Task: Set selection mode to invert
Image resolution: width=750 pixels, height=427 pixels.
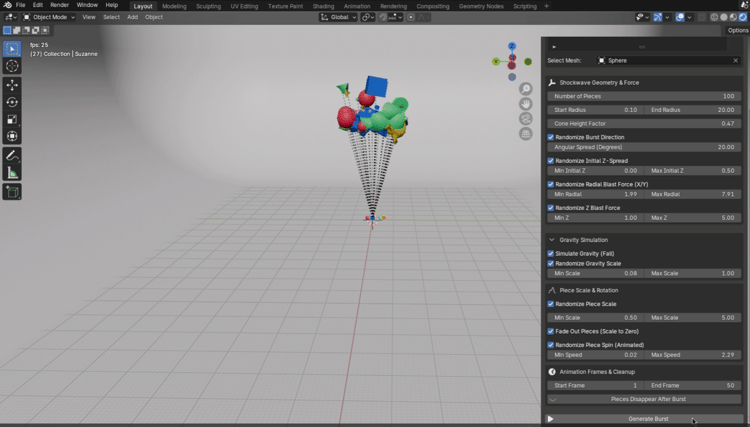Action: point(36,30)
